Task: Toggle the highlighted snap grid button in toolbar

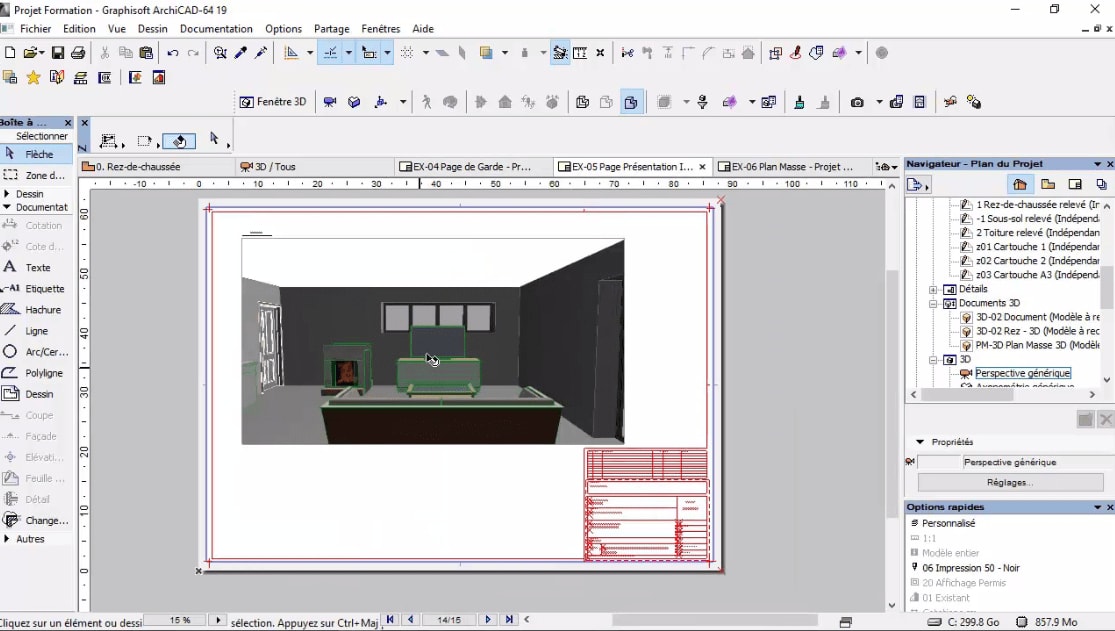Action: tap(369, 53)
